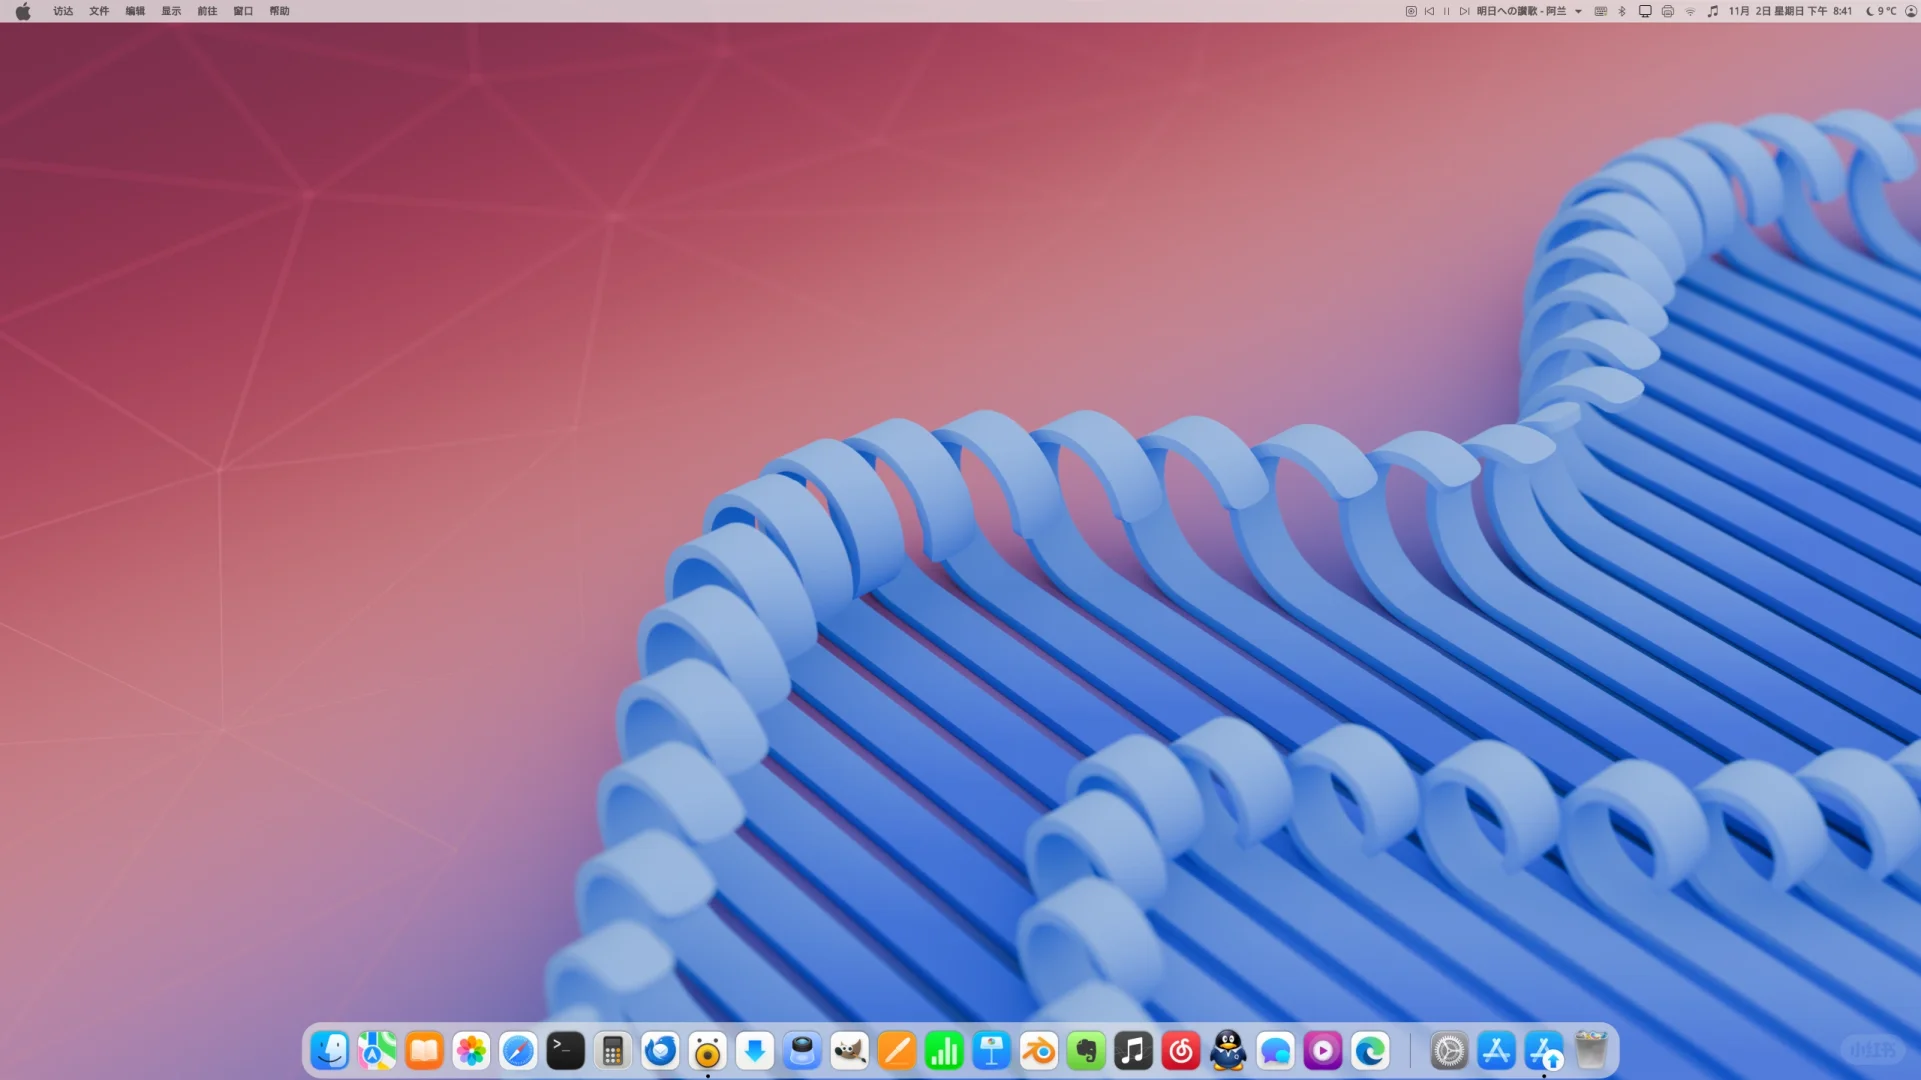1921x1080 pixels.
Task: Open the 前往 menu
Action: pyautogui.click(x=206, y=11)
